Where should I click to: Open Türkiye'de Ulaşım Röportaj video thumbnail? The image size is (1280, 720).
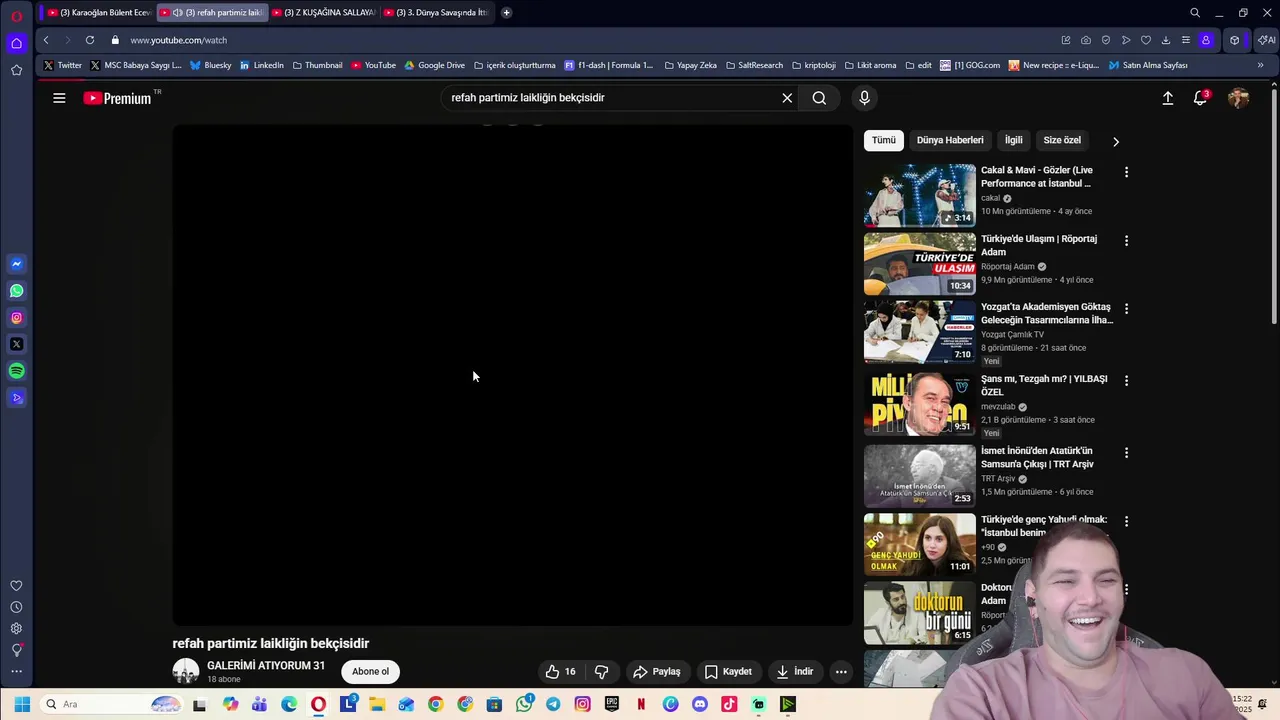920,264
